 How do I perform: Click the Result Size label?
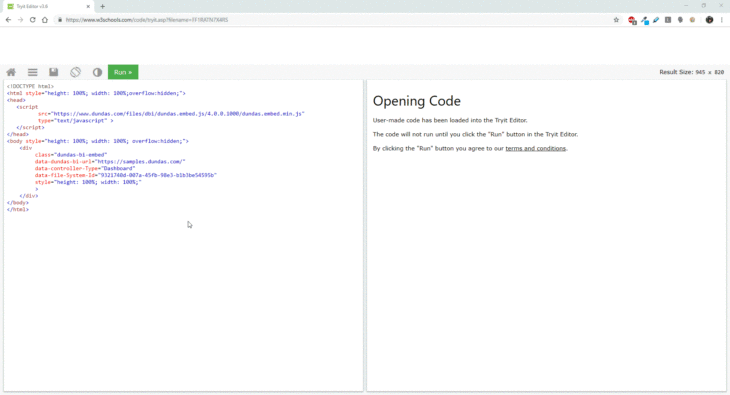(x=691, y=72)
